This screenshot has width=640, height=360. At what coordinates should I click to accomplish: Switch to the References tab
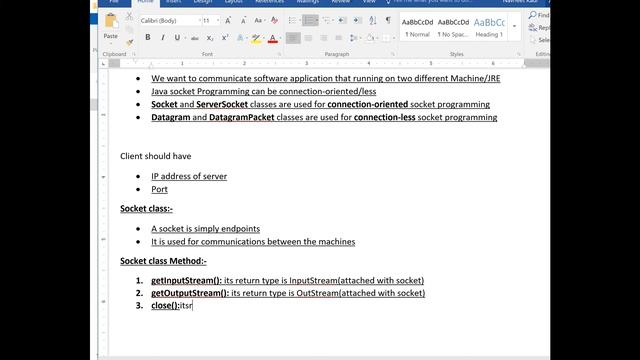click(269, 2)
